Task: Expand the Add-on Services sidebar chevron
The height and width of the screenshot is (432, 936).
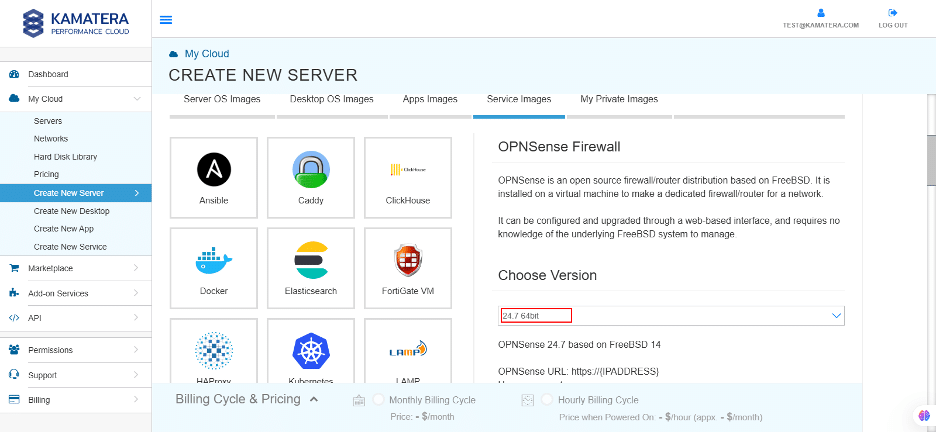Action: click(137, 293)
